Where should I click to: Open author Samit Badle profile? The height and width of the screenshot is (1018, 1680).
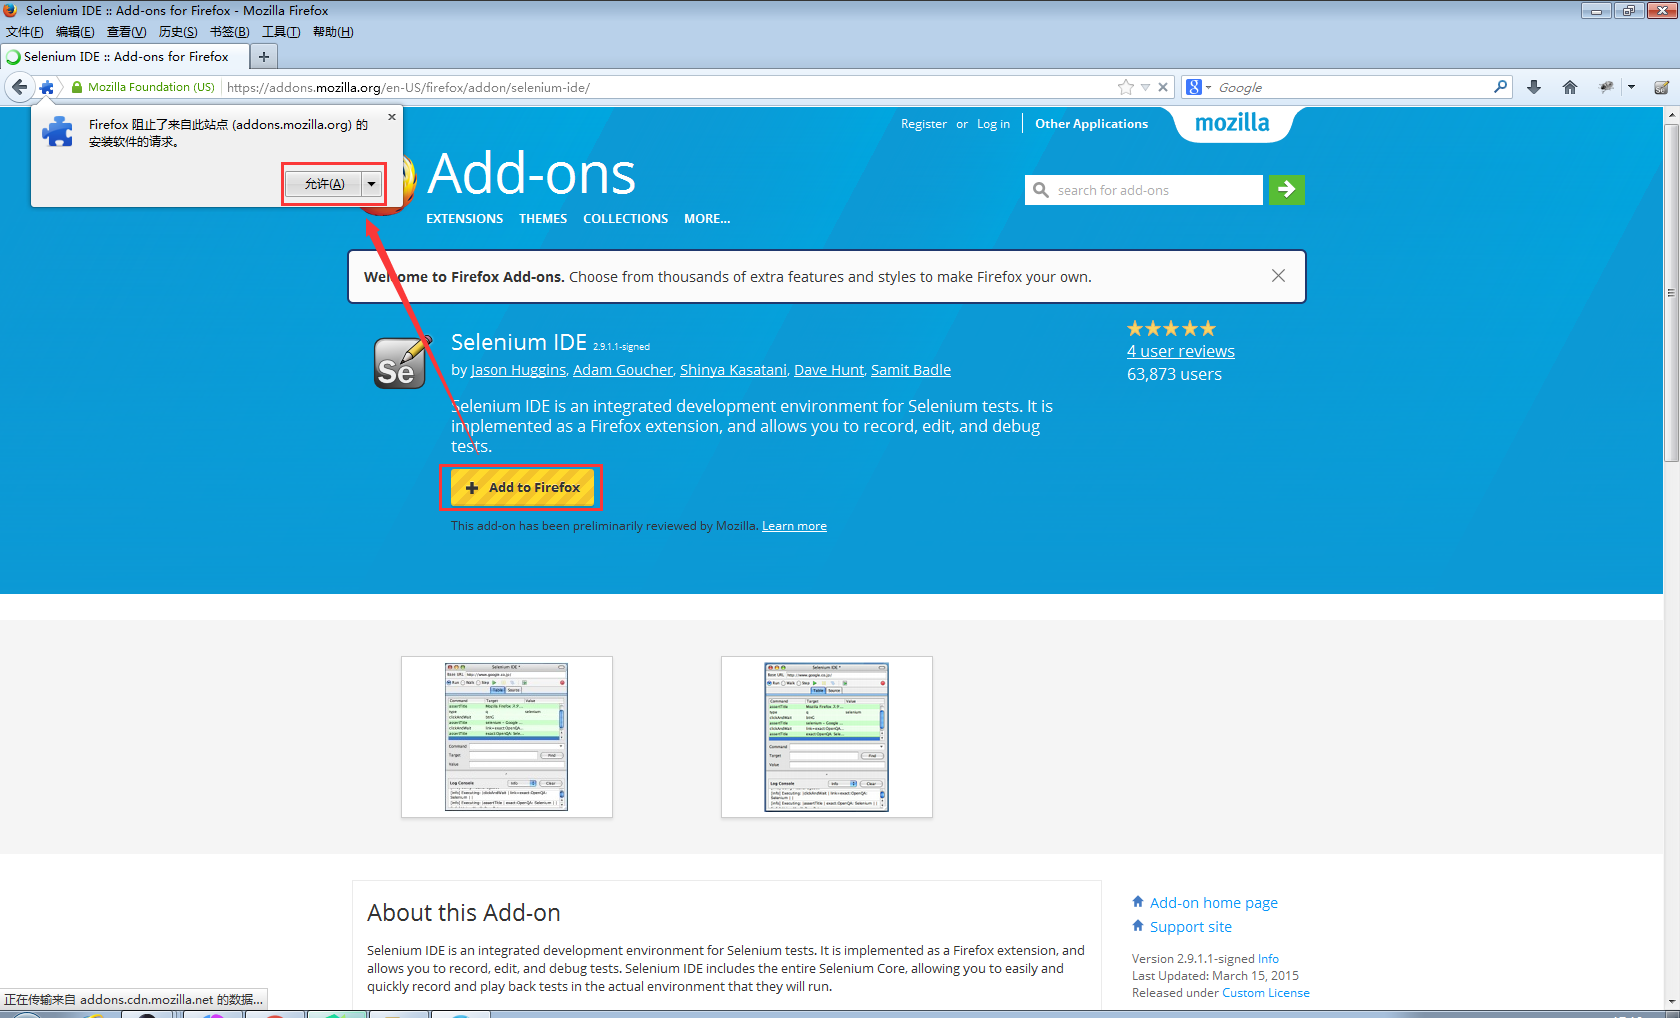coord(911,370)
